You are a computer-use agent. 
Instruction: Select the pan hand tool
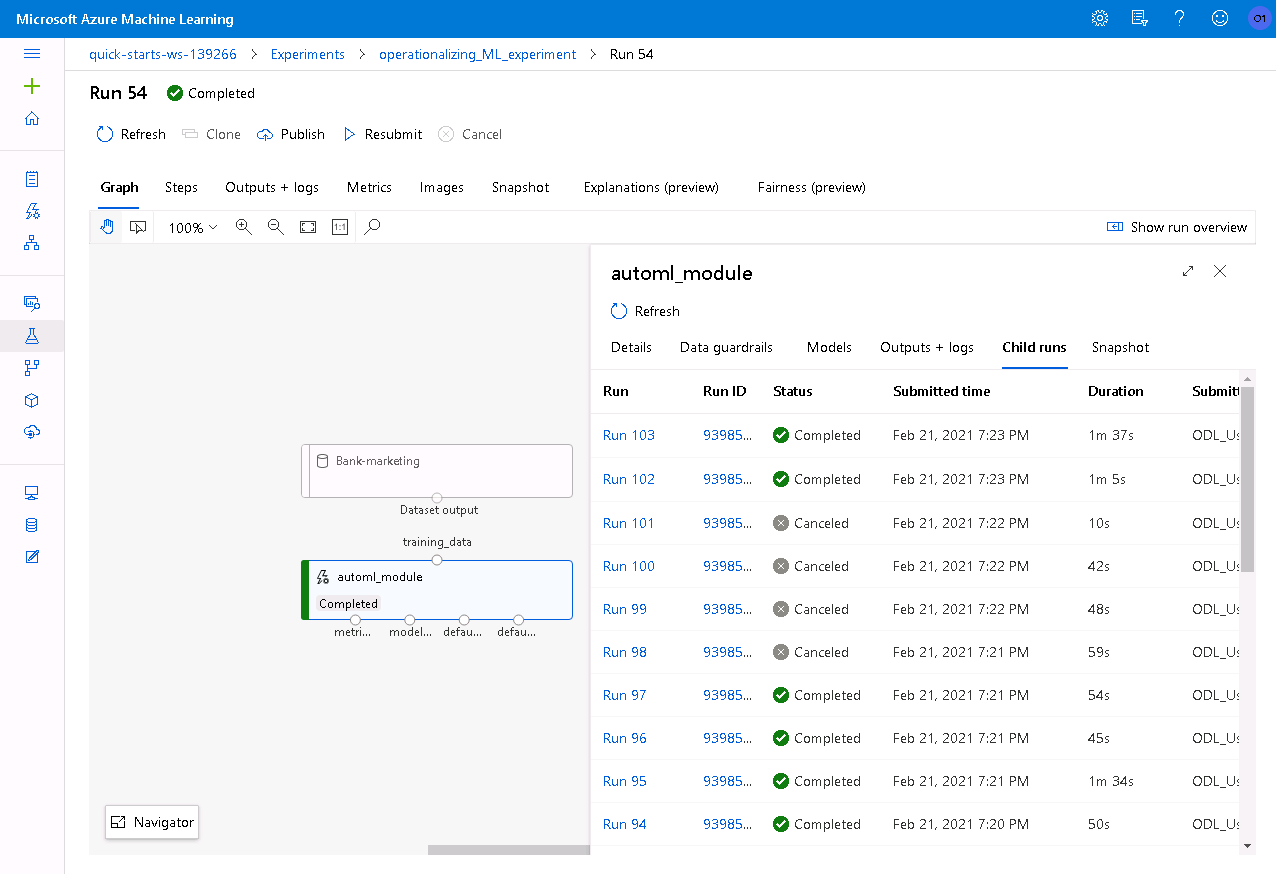pyautogui.click(x=107, y=227)
